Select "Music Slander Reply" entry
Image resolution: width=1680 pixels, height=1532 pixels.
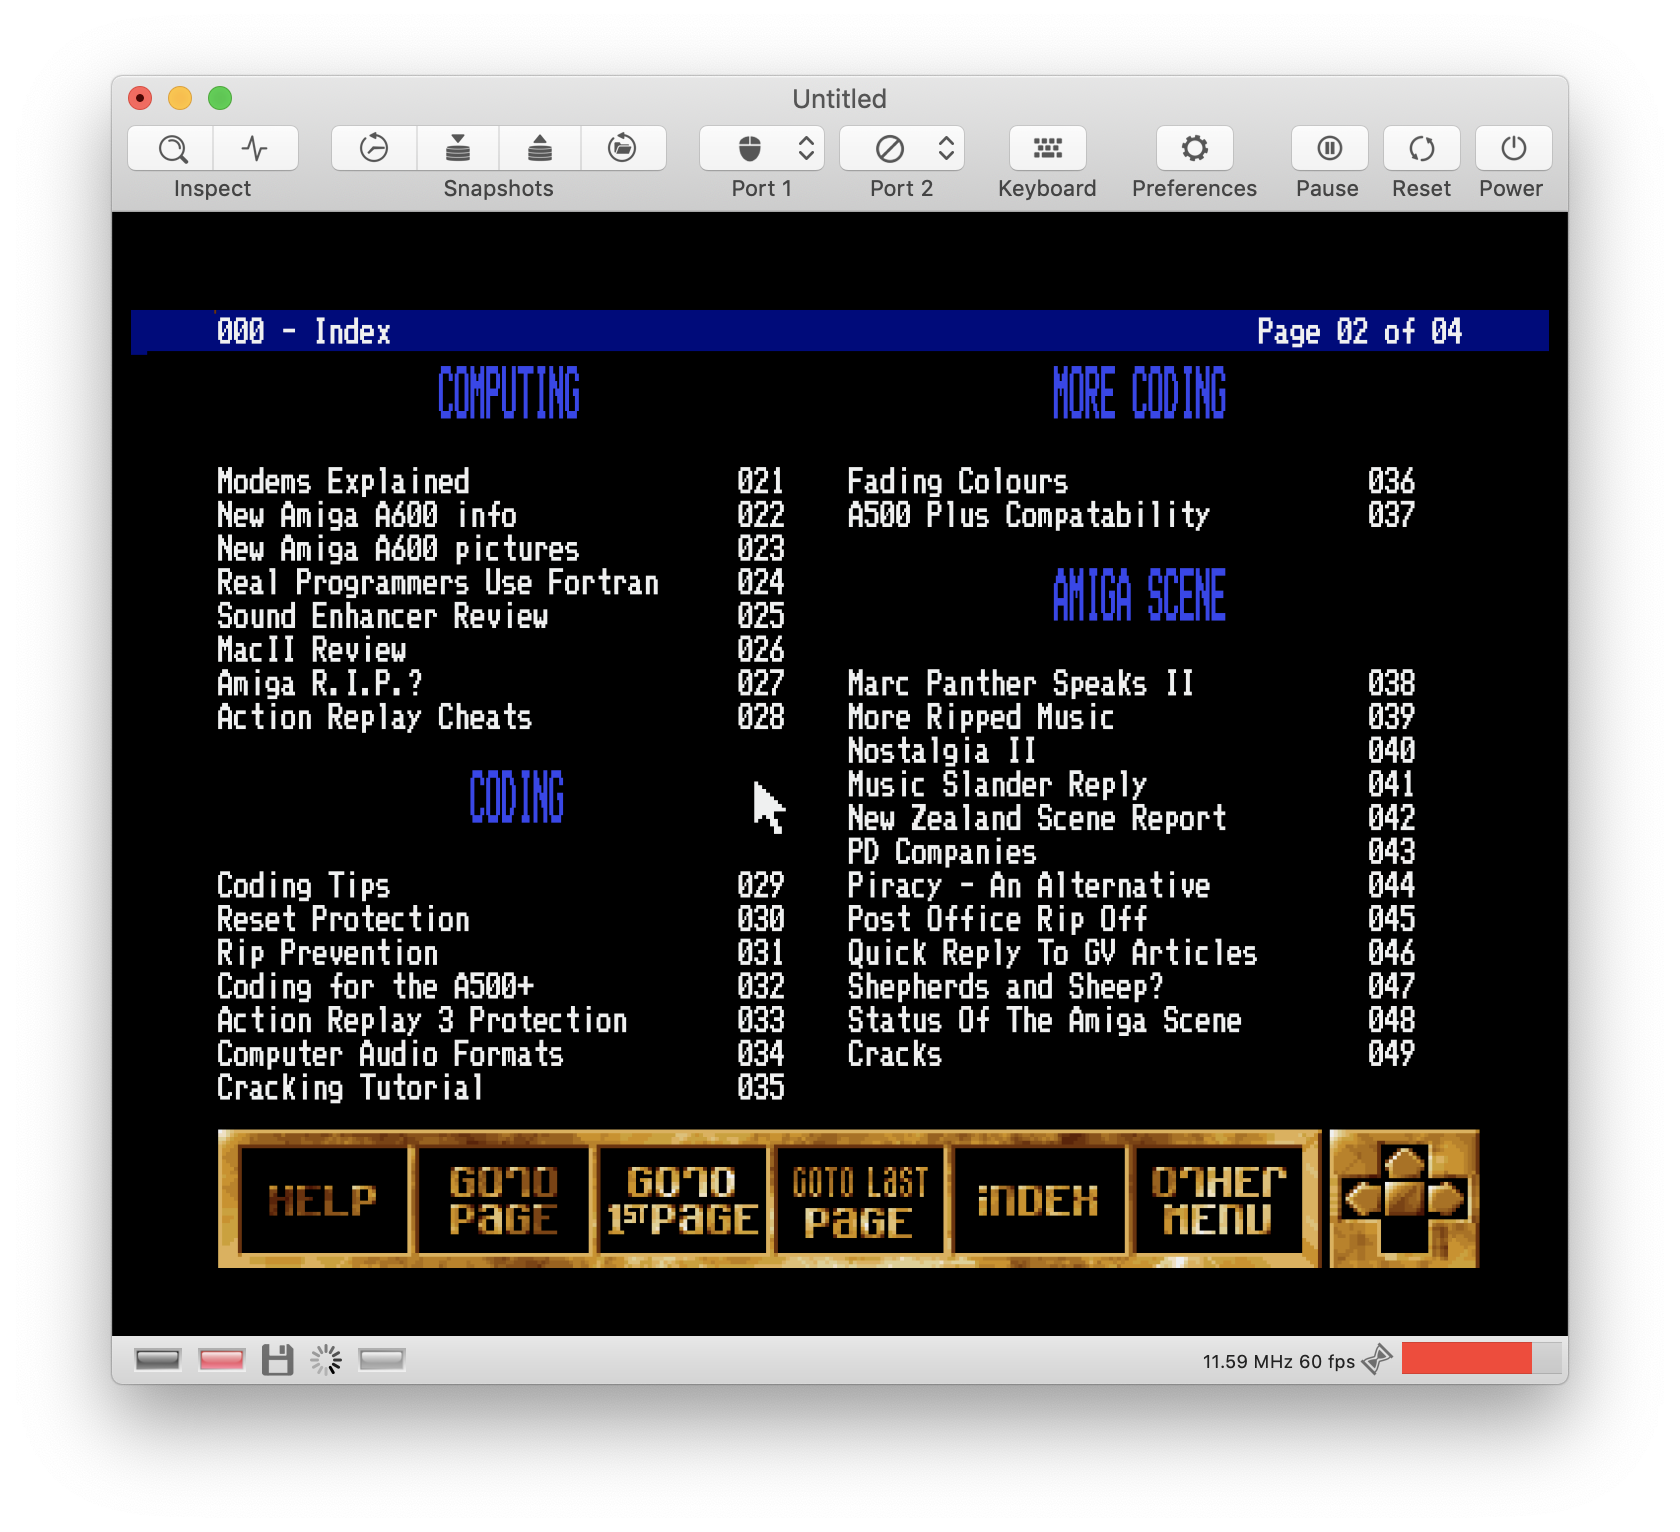pos(997,785)
